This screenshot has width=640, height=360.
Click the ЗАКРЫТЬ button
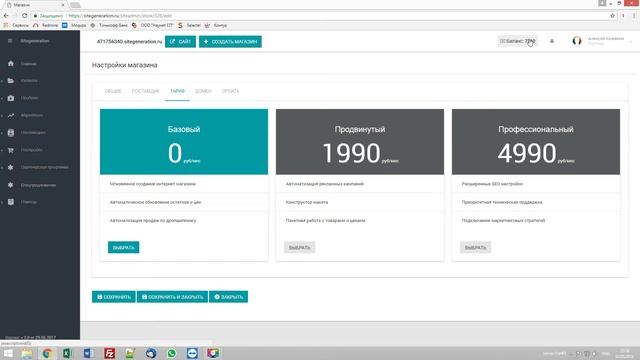pos(229,297)
